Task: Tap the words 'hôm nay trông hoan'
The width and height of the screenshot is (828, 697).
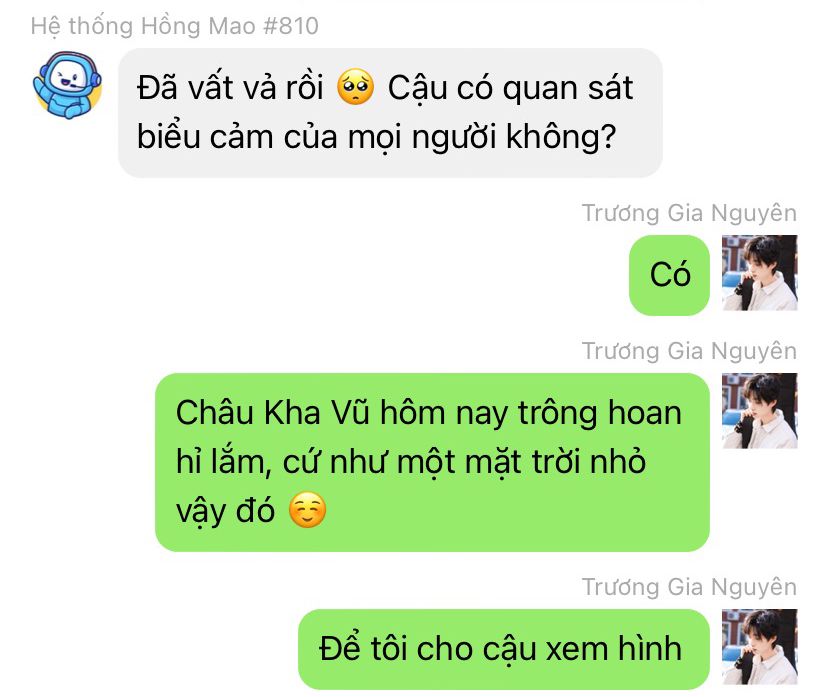Action: [531, 412]
